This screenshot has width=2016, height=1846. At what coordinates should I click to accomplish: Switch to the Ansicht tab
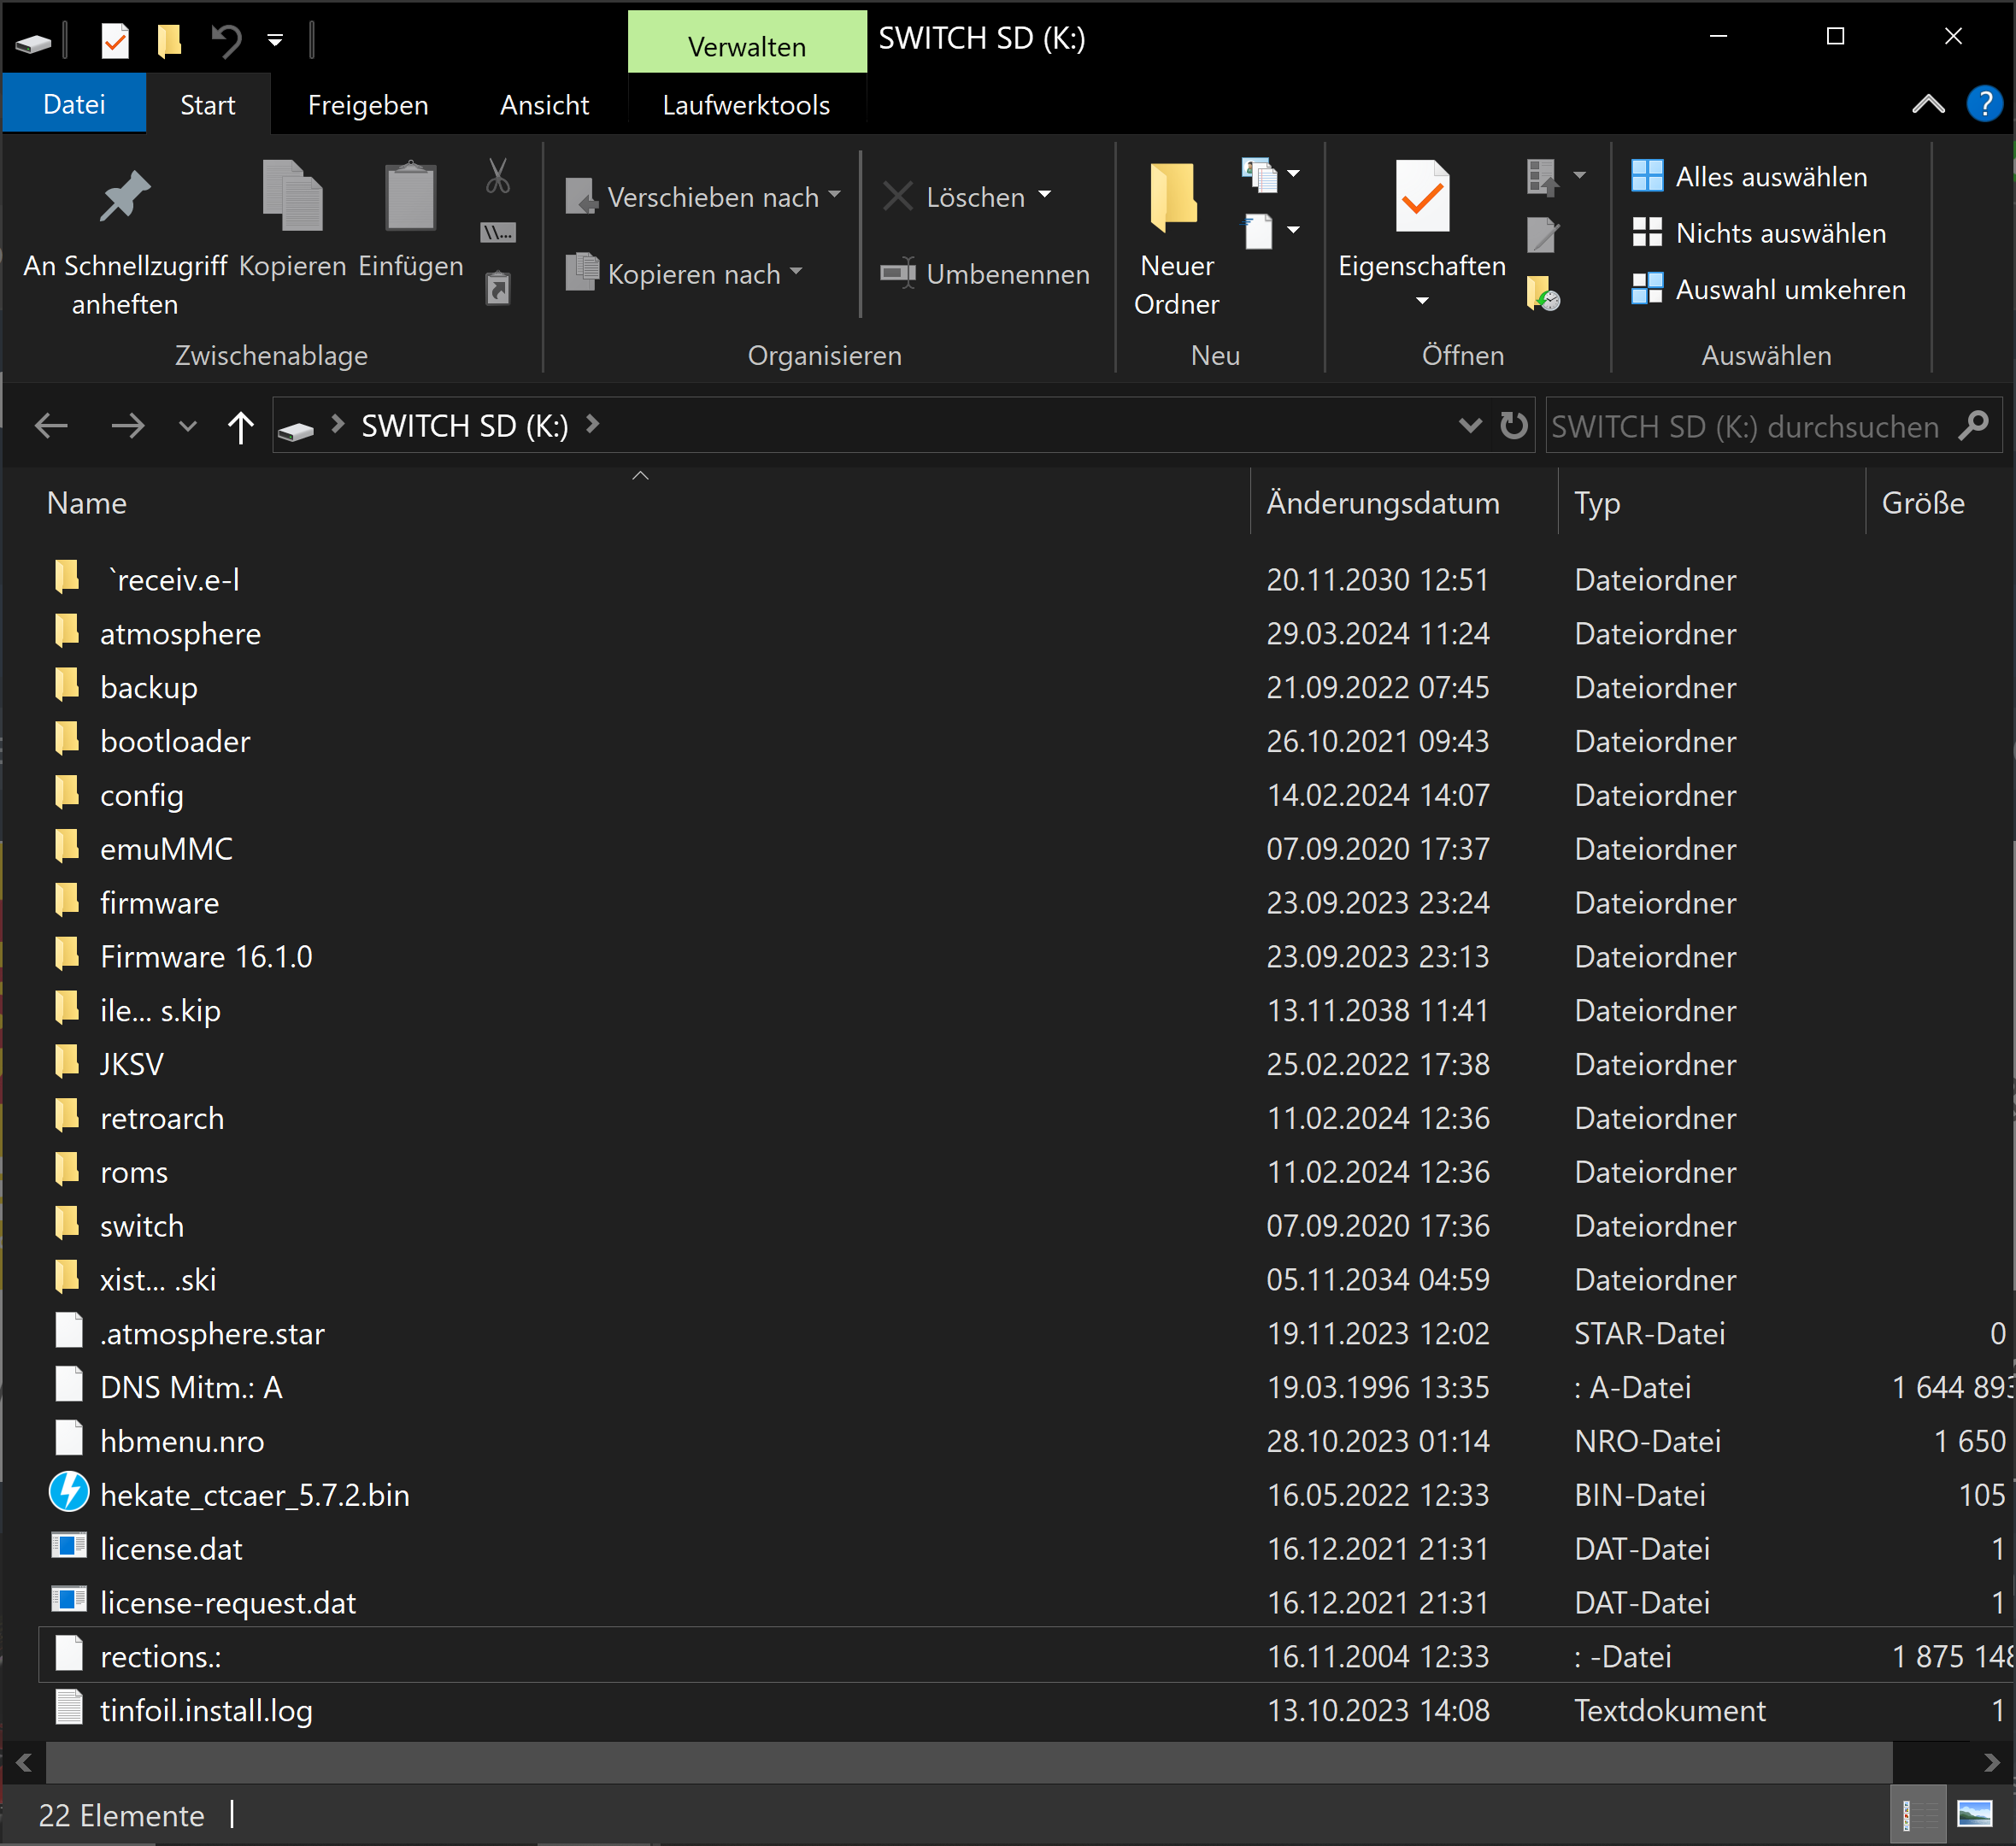coord(544,104)
